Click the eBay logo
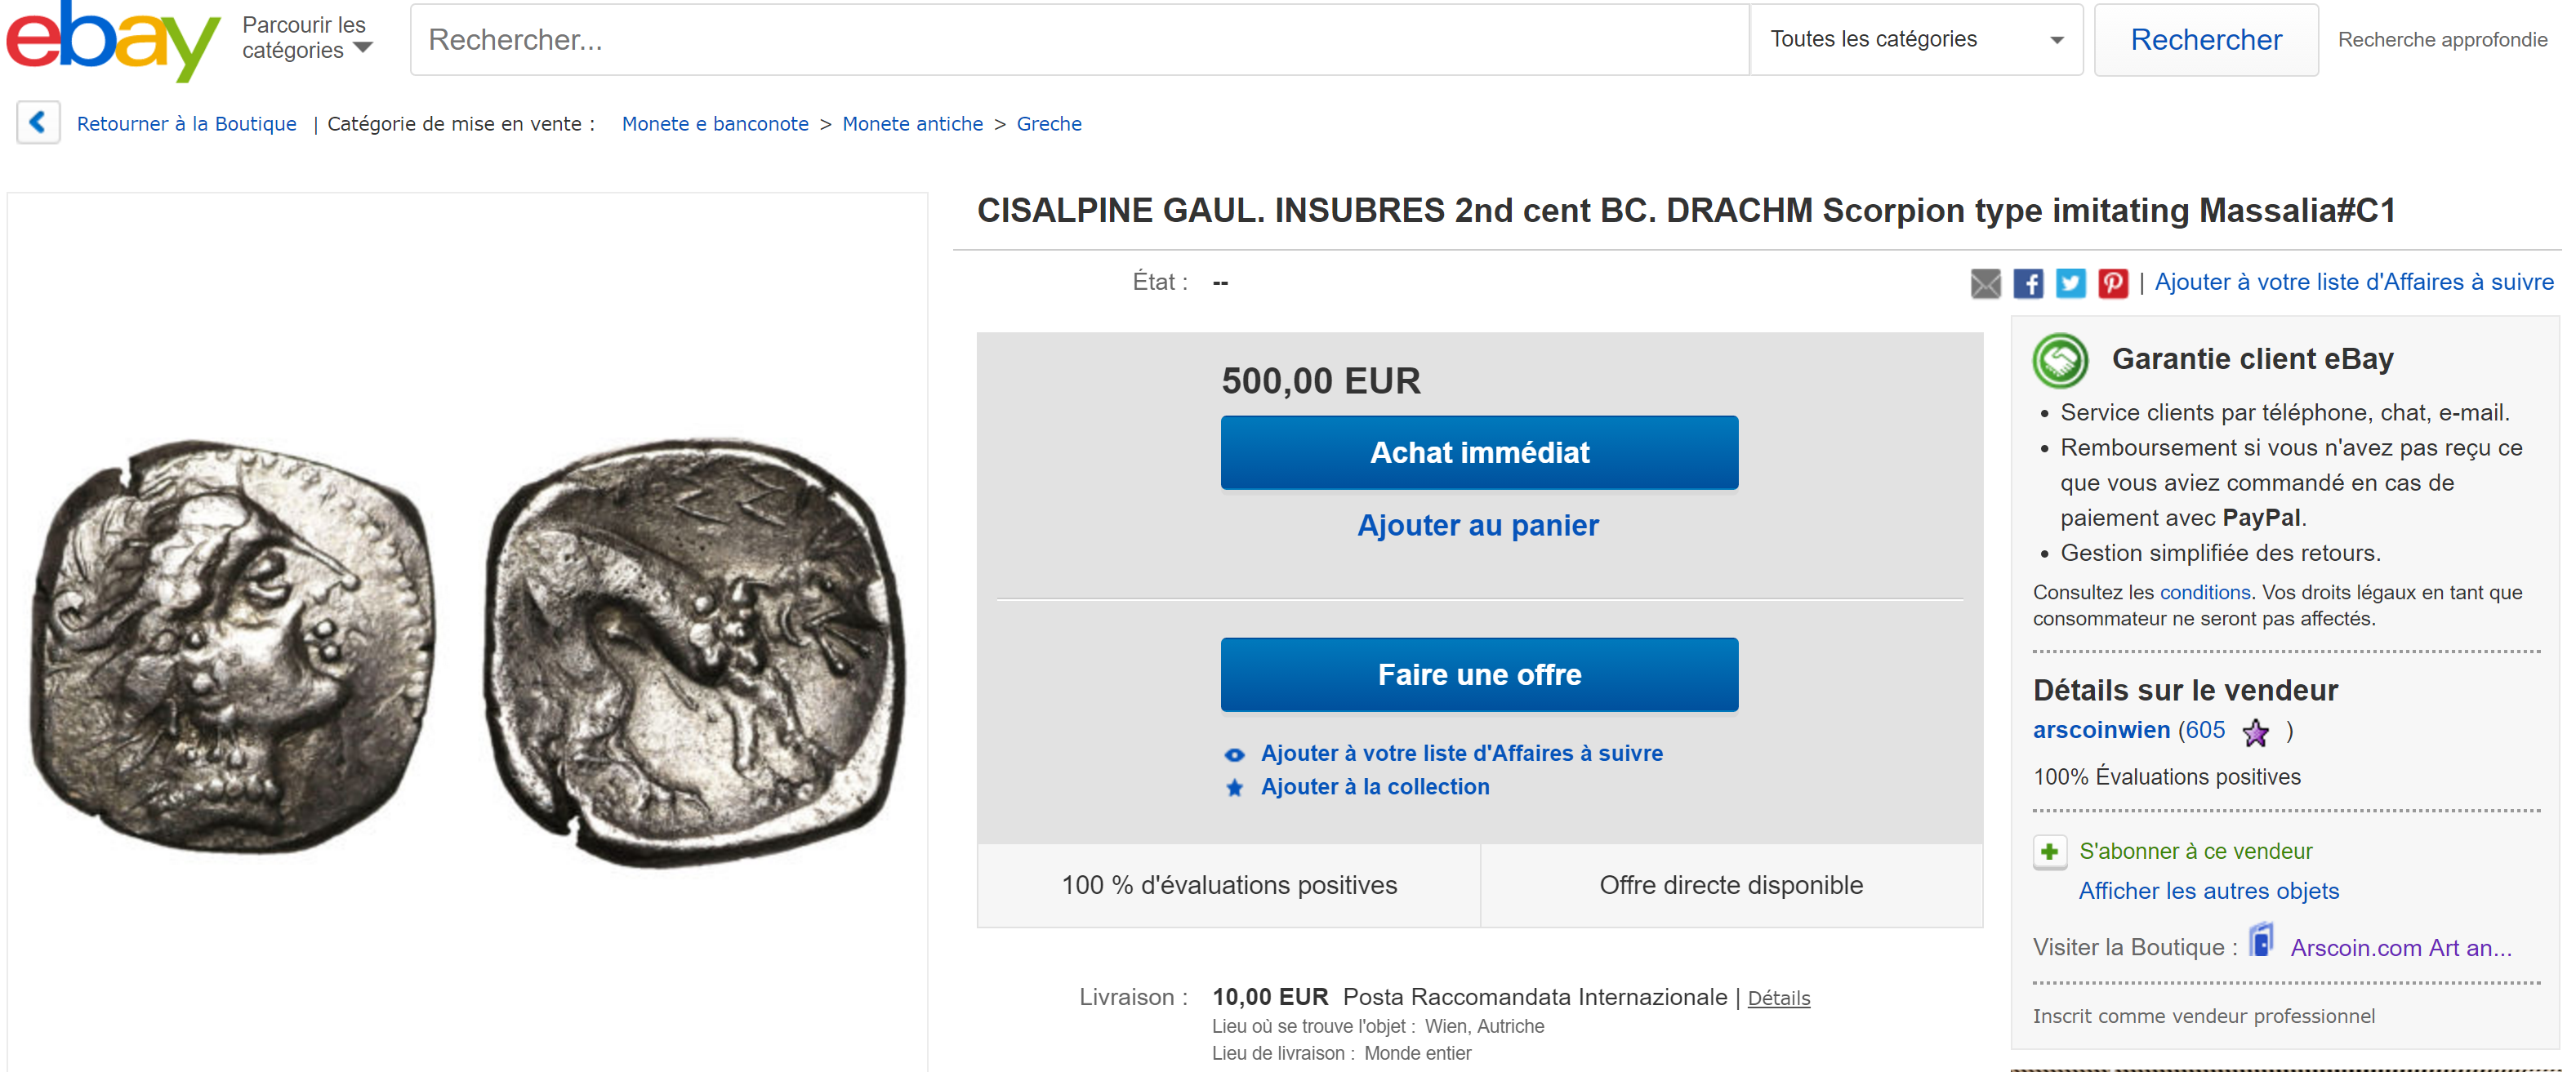 112,40
